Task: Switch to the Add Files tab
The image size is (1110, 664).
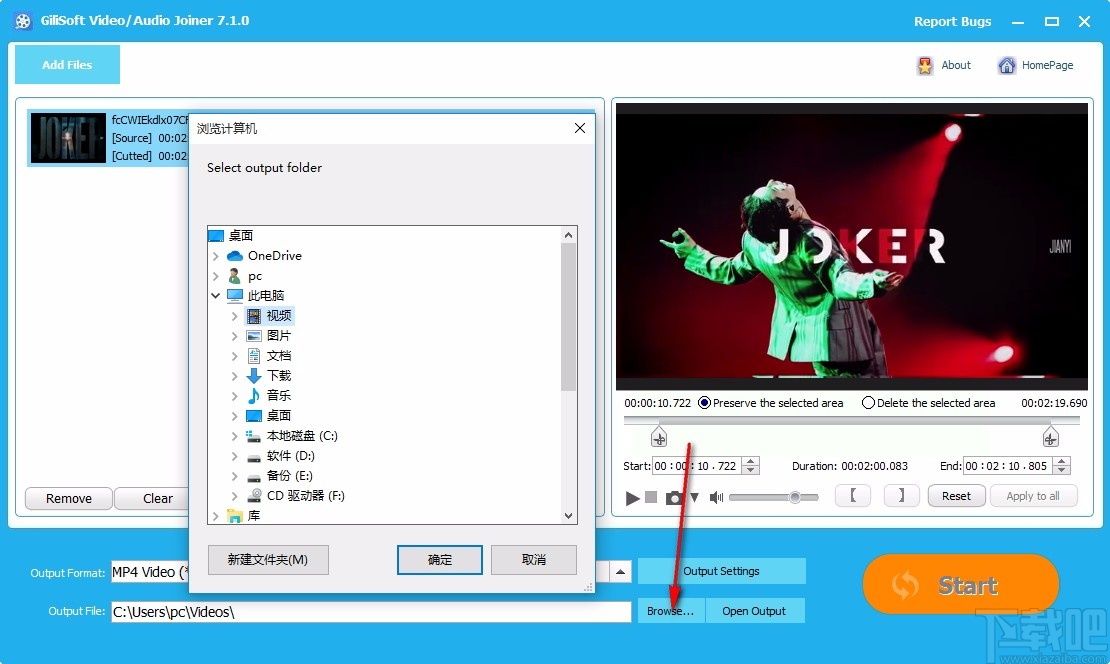Action: coord(66,64)
